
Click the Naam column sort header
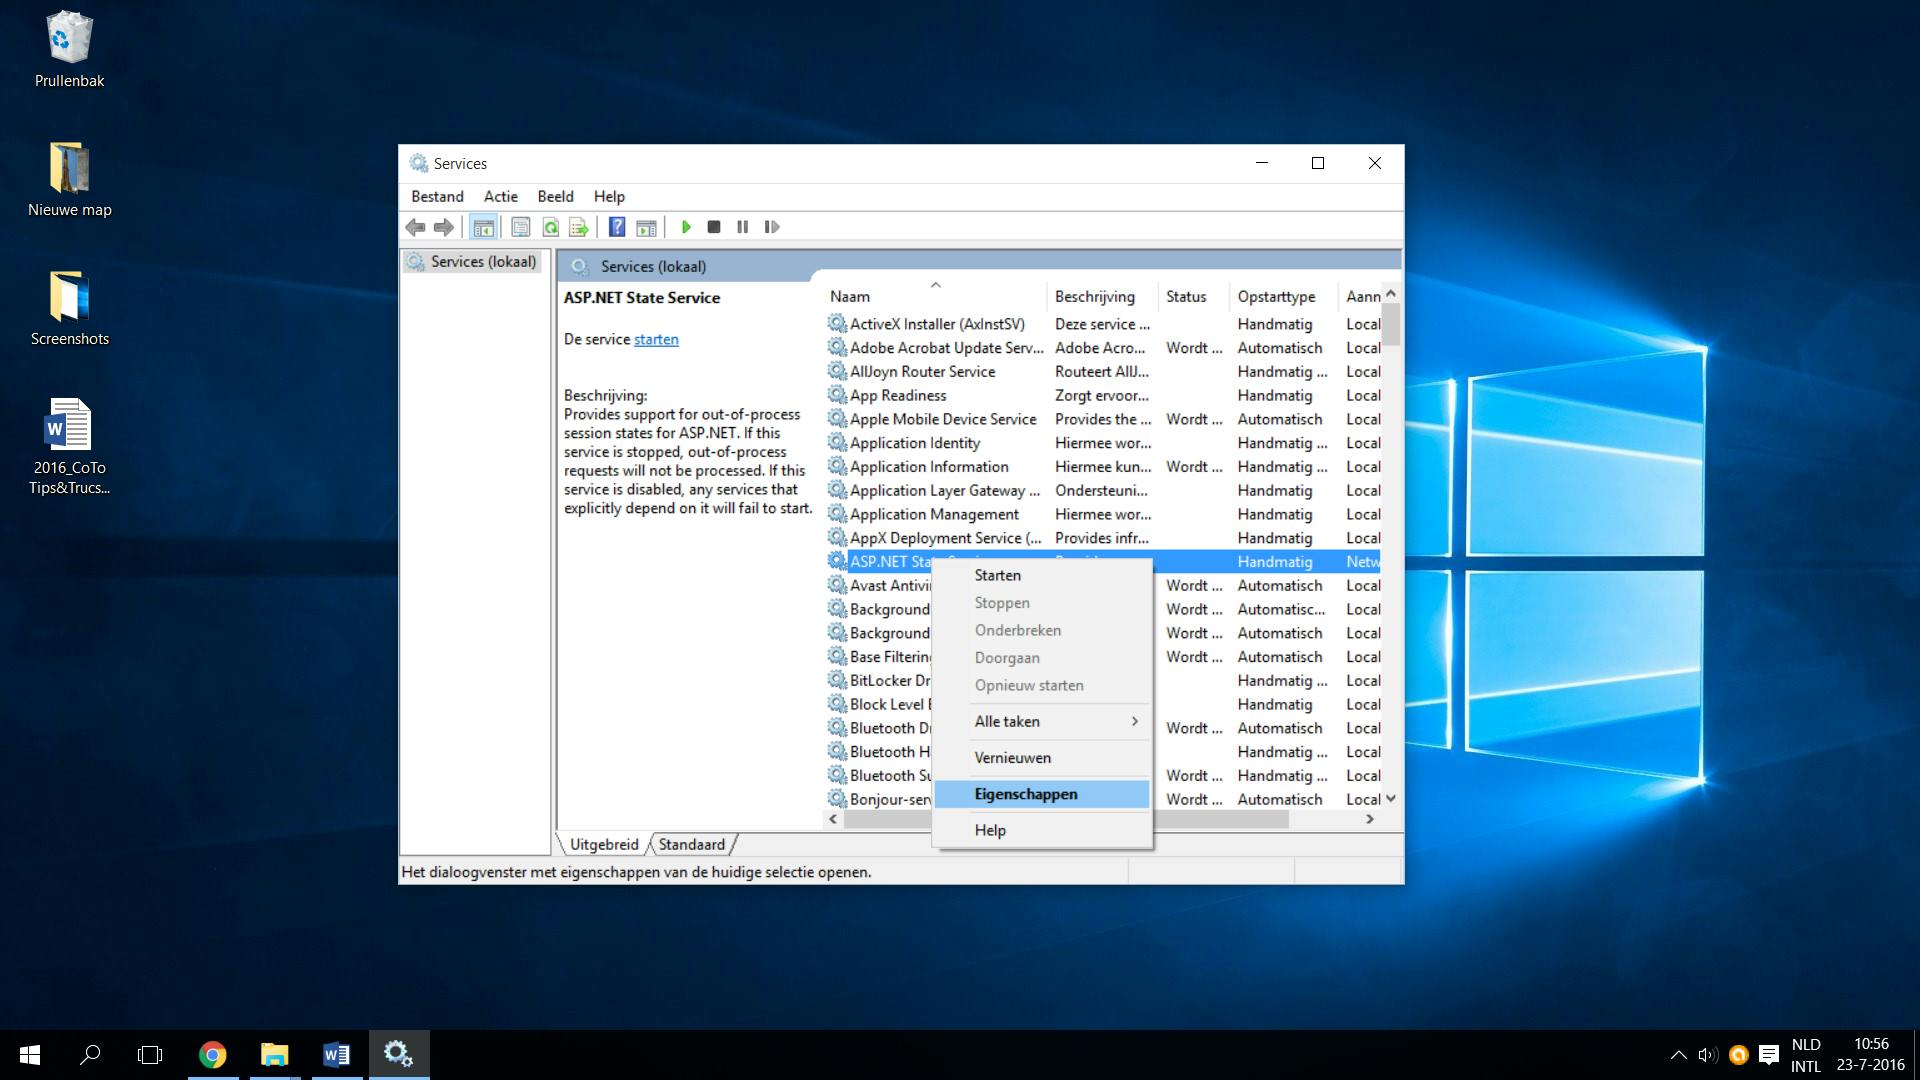tap(850, 296)
